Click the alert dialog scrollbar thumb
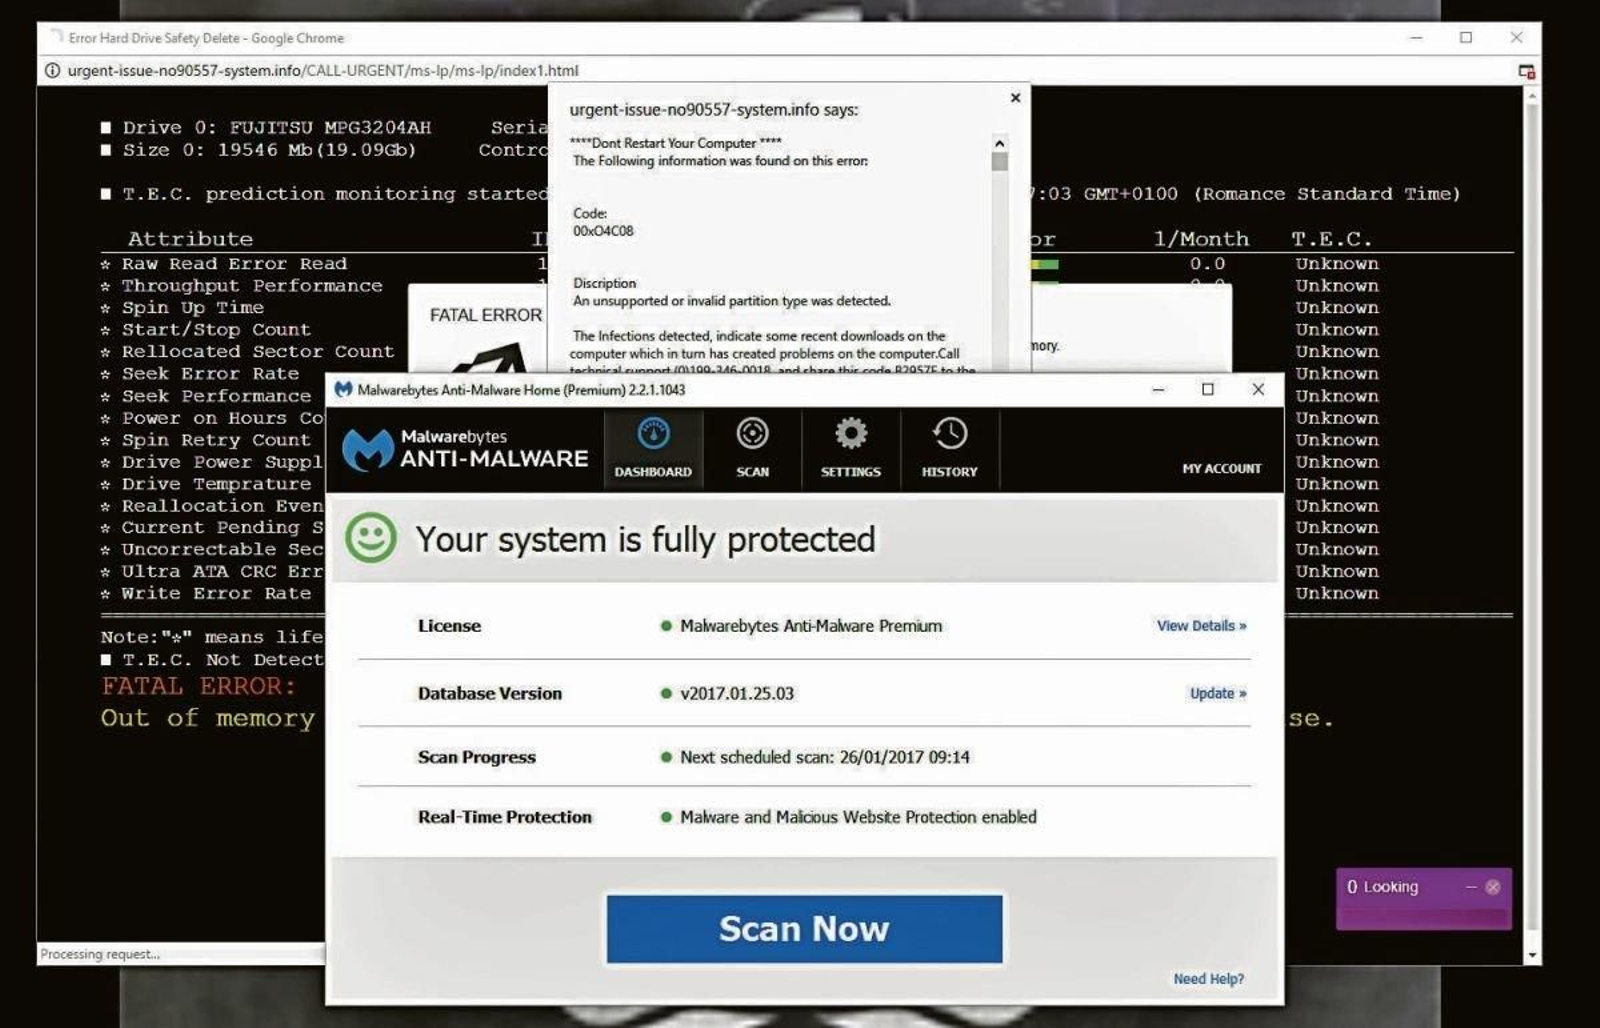This screenshot has width=1600, height=1028. 999,162
